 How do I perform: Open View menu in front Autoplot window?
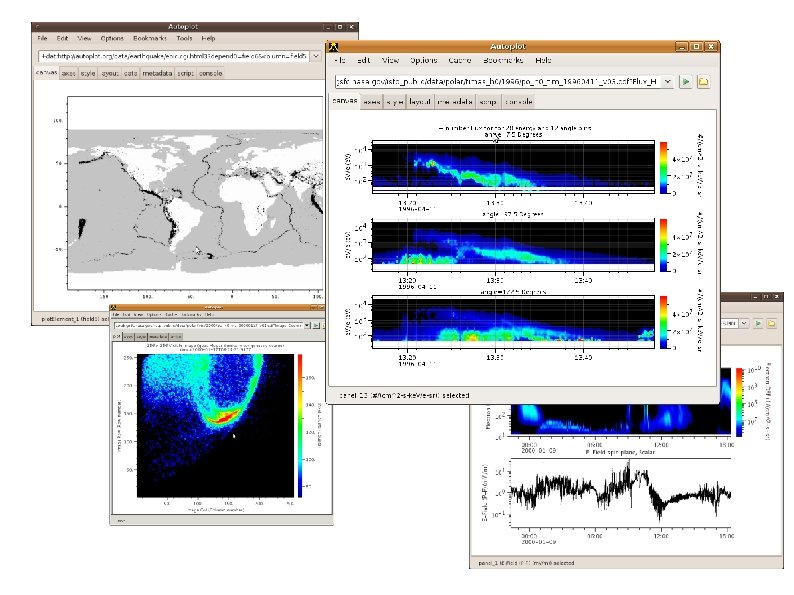(390, 60)
